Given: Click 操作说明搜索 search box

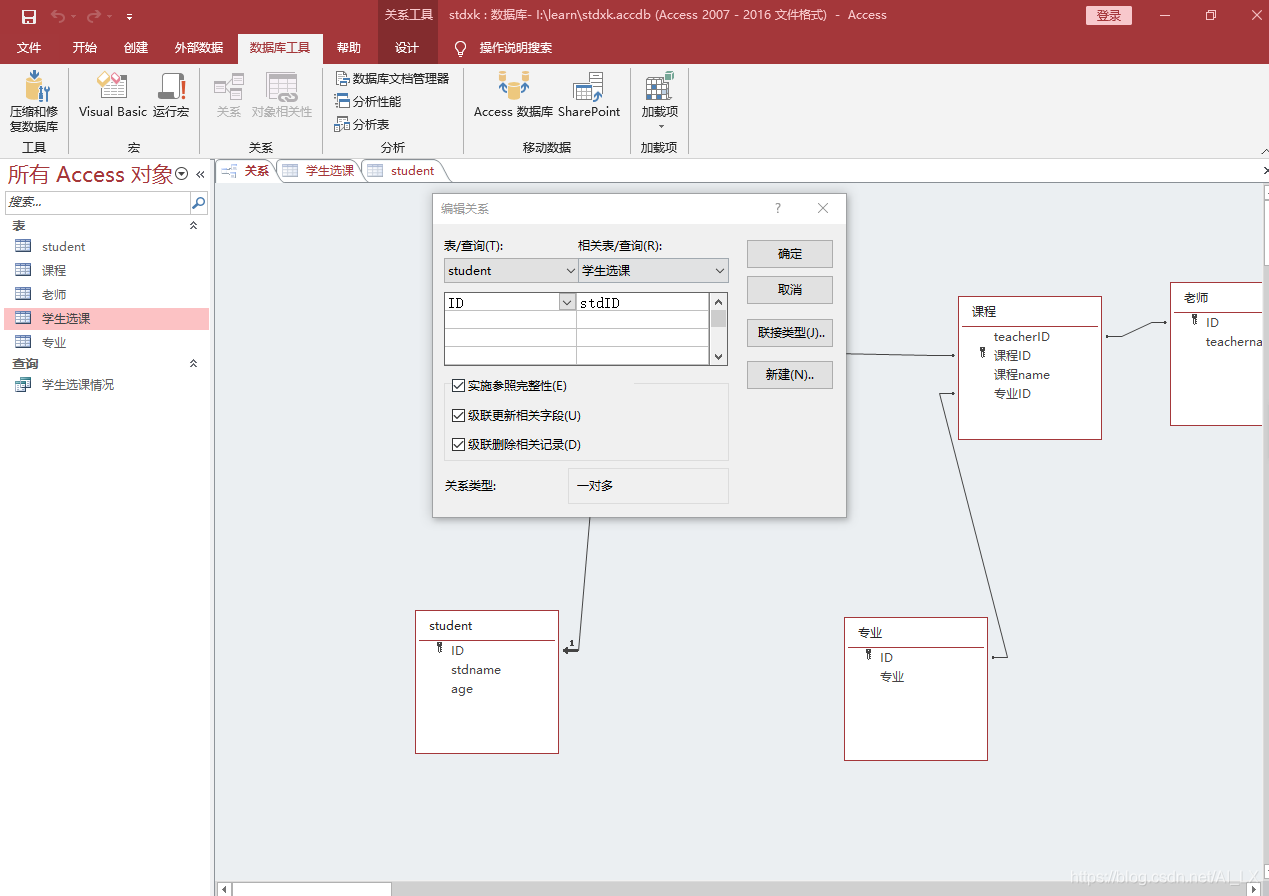Looking at the screenshot, I should (516, 48).
